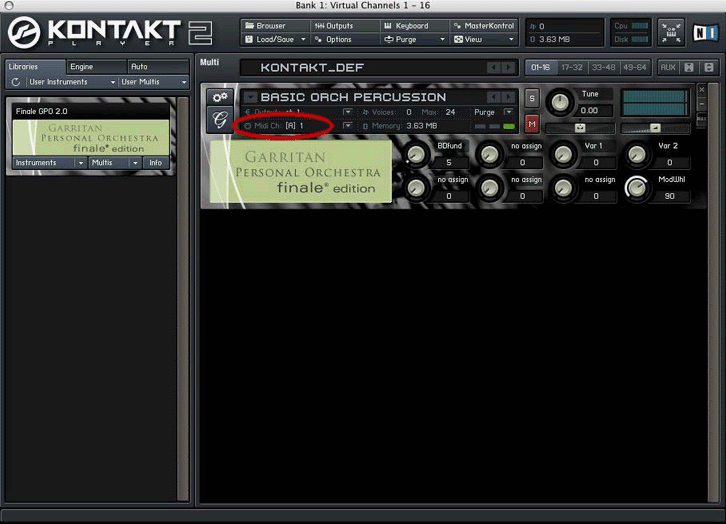This screenshot has height=524, width=726.
Task: Click the library browser vertical scrollbar
Action: (x=183, y=299)
